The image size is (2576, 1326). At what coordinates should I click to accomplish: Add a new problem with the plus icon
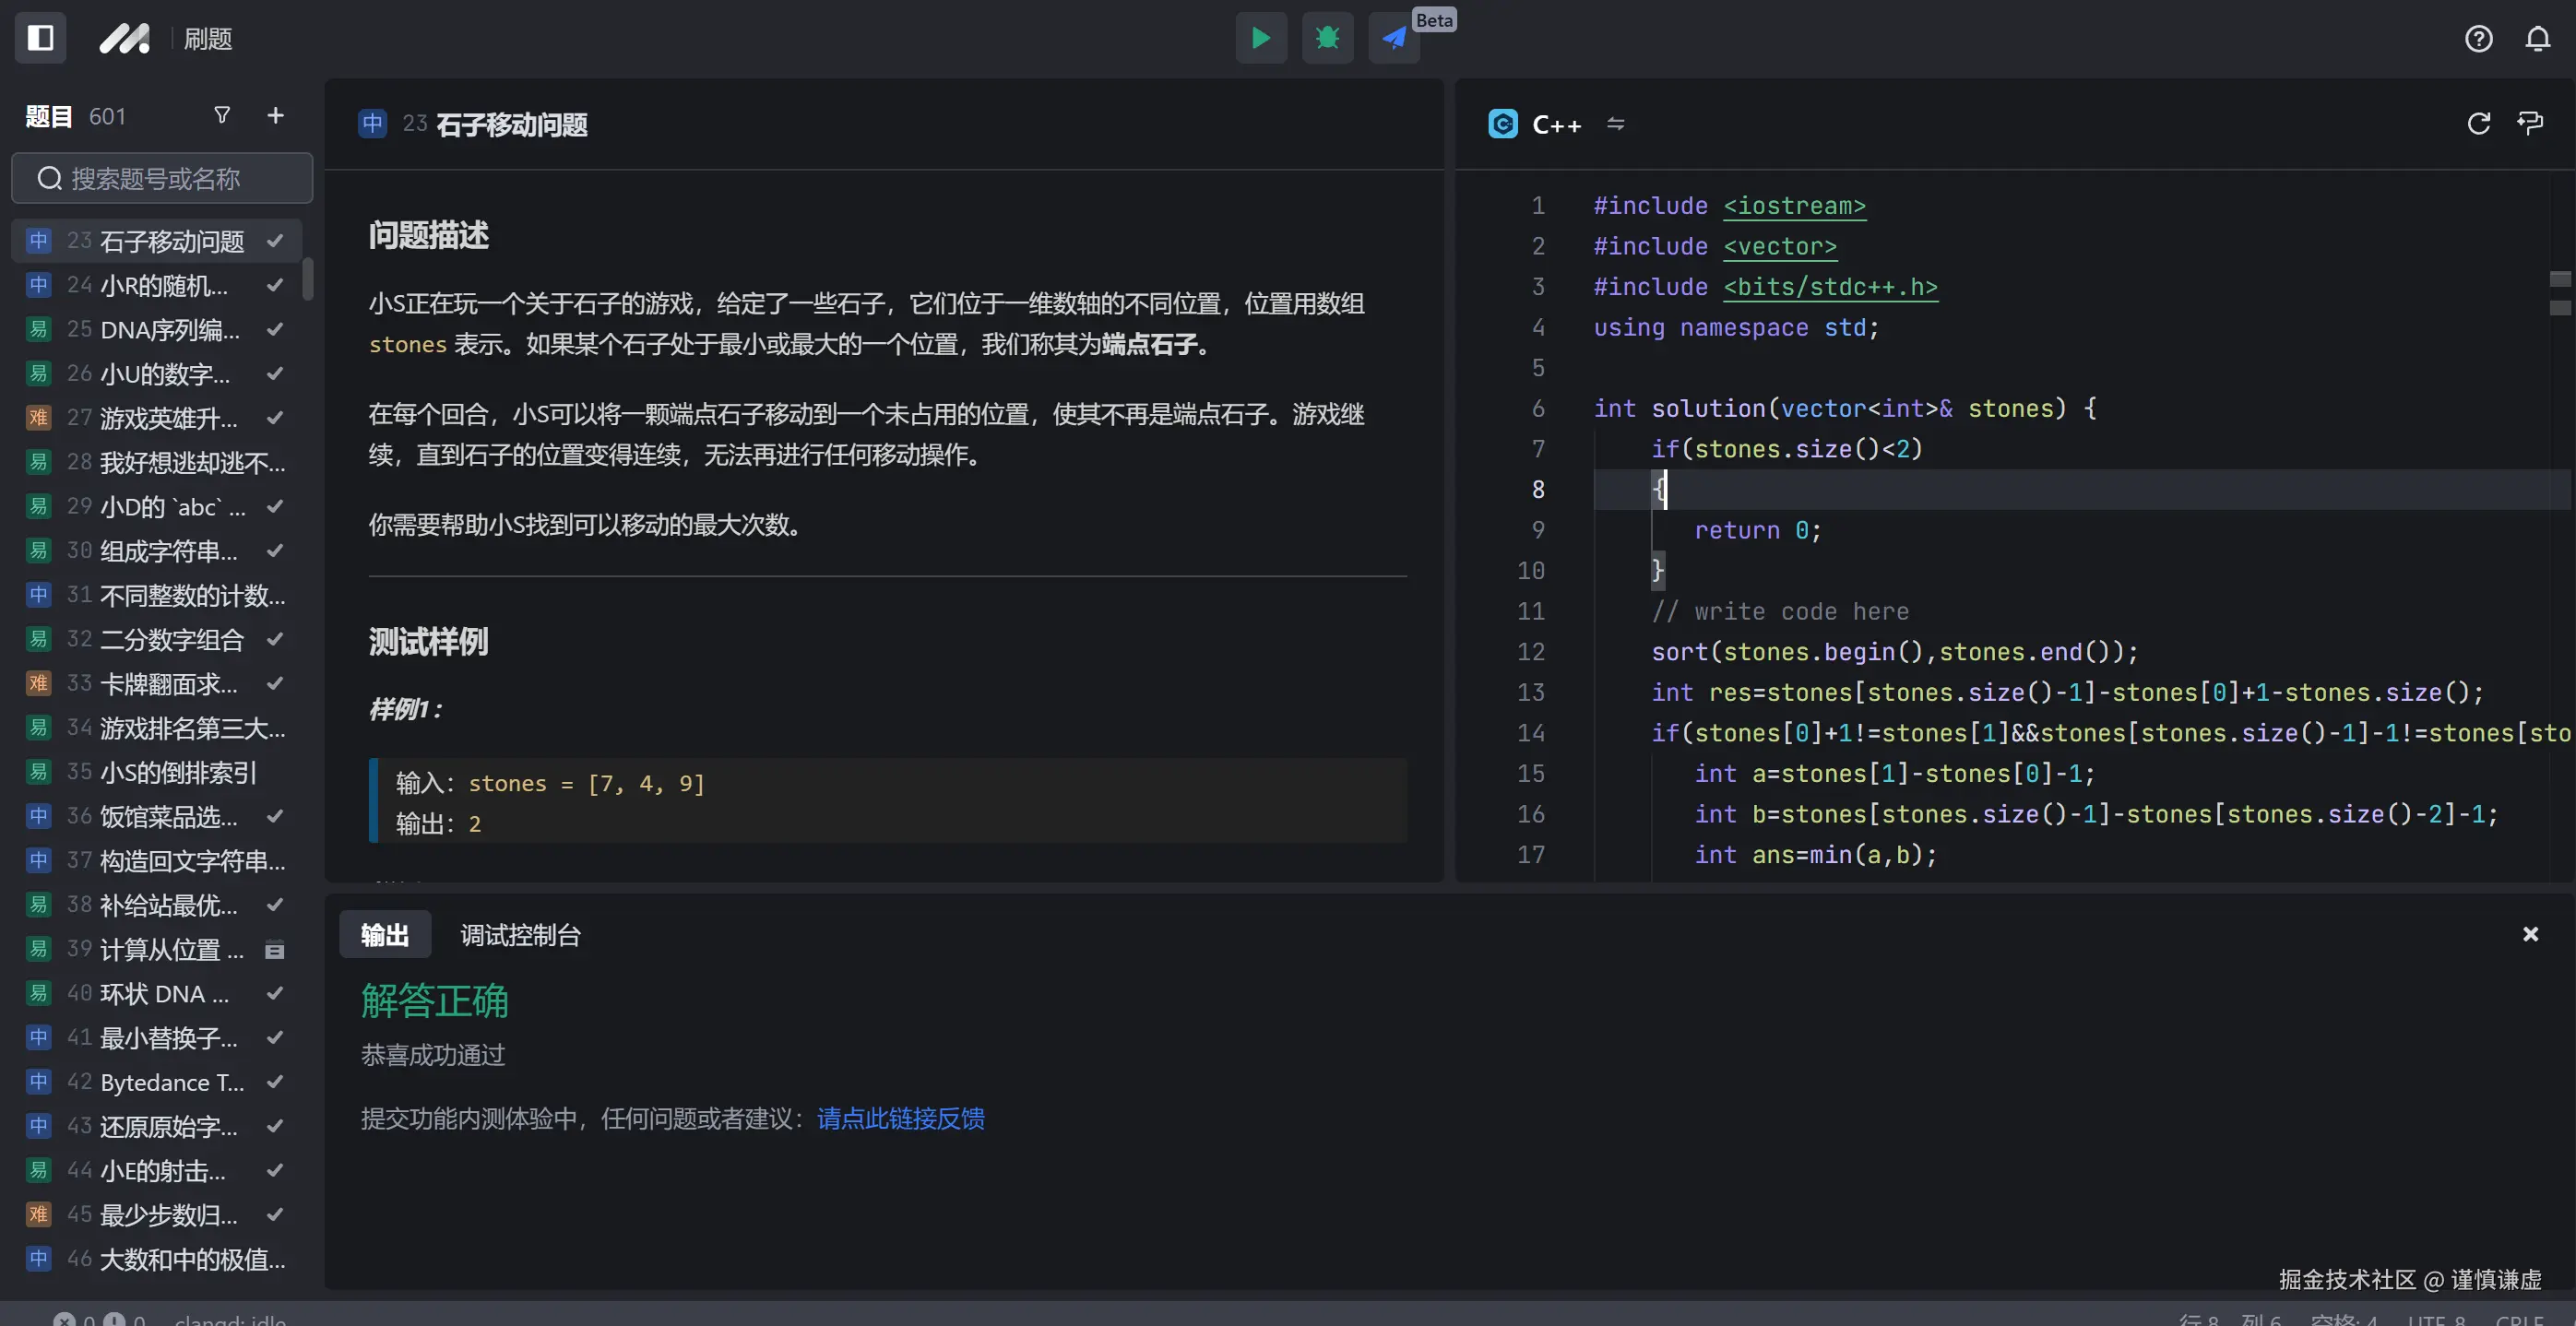pyautogui.click(x=275, y=116)
